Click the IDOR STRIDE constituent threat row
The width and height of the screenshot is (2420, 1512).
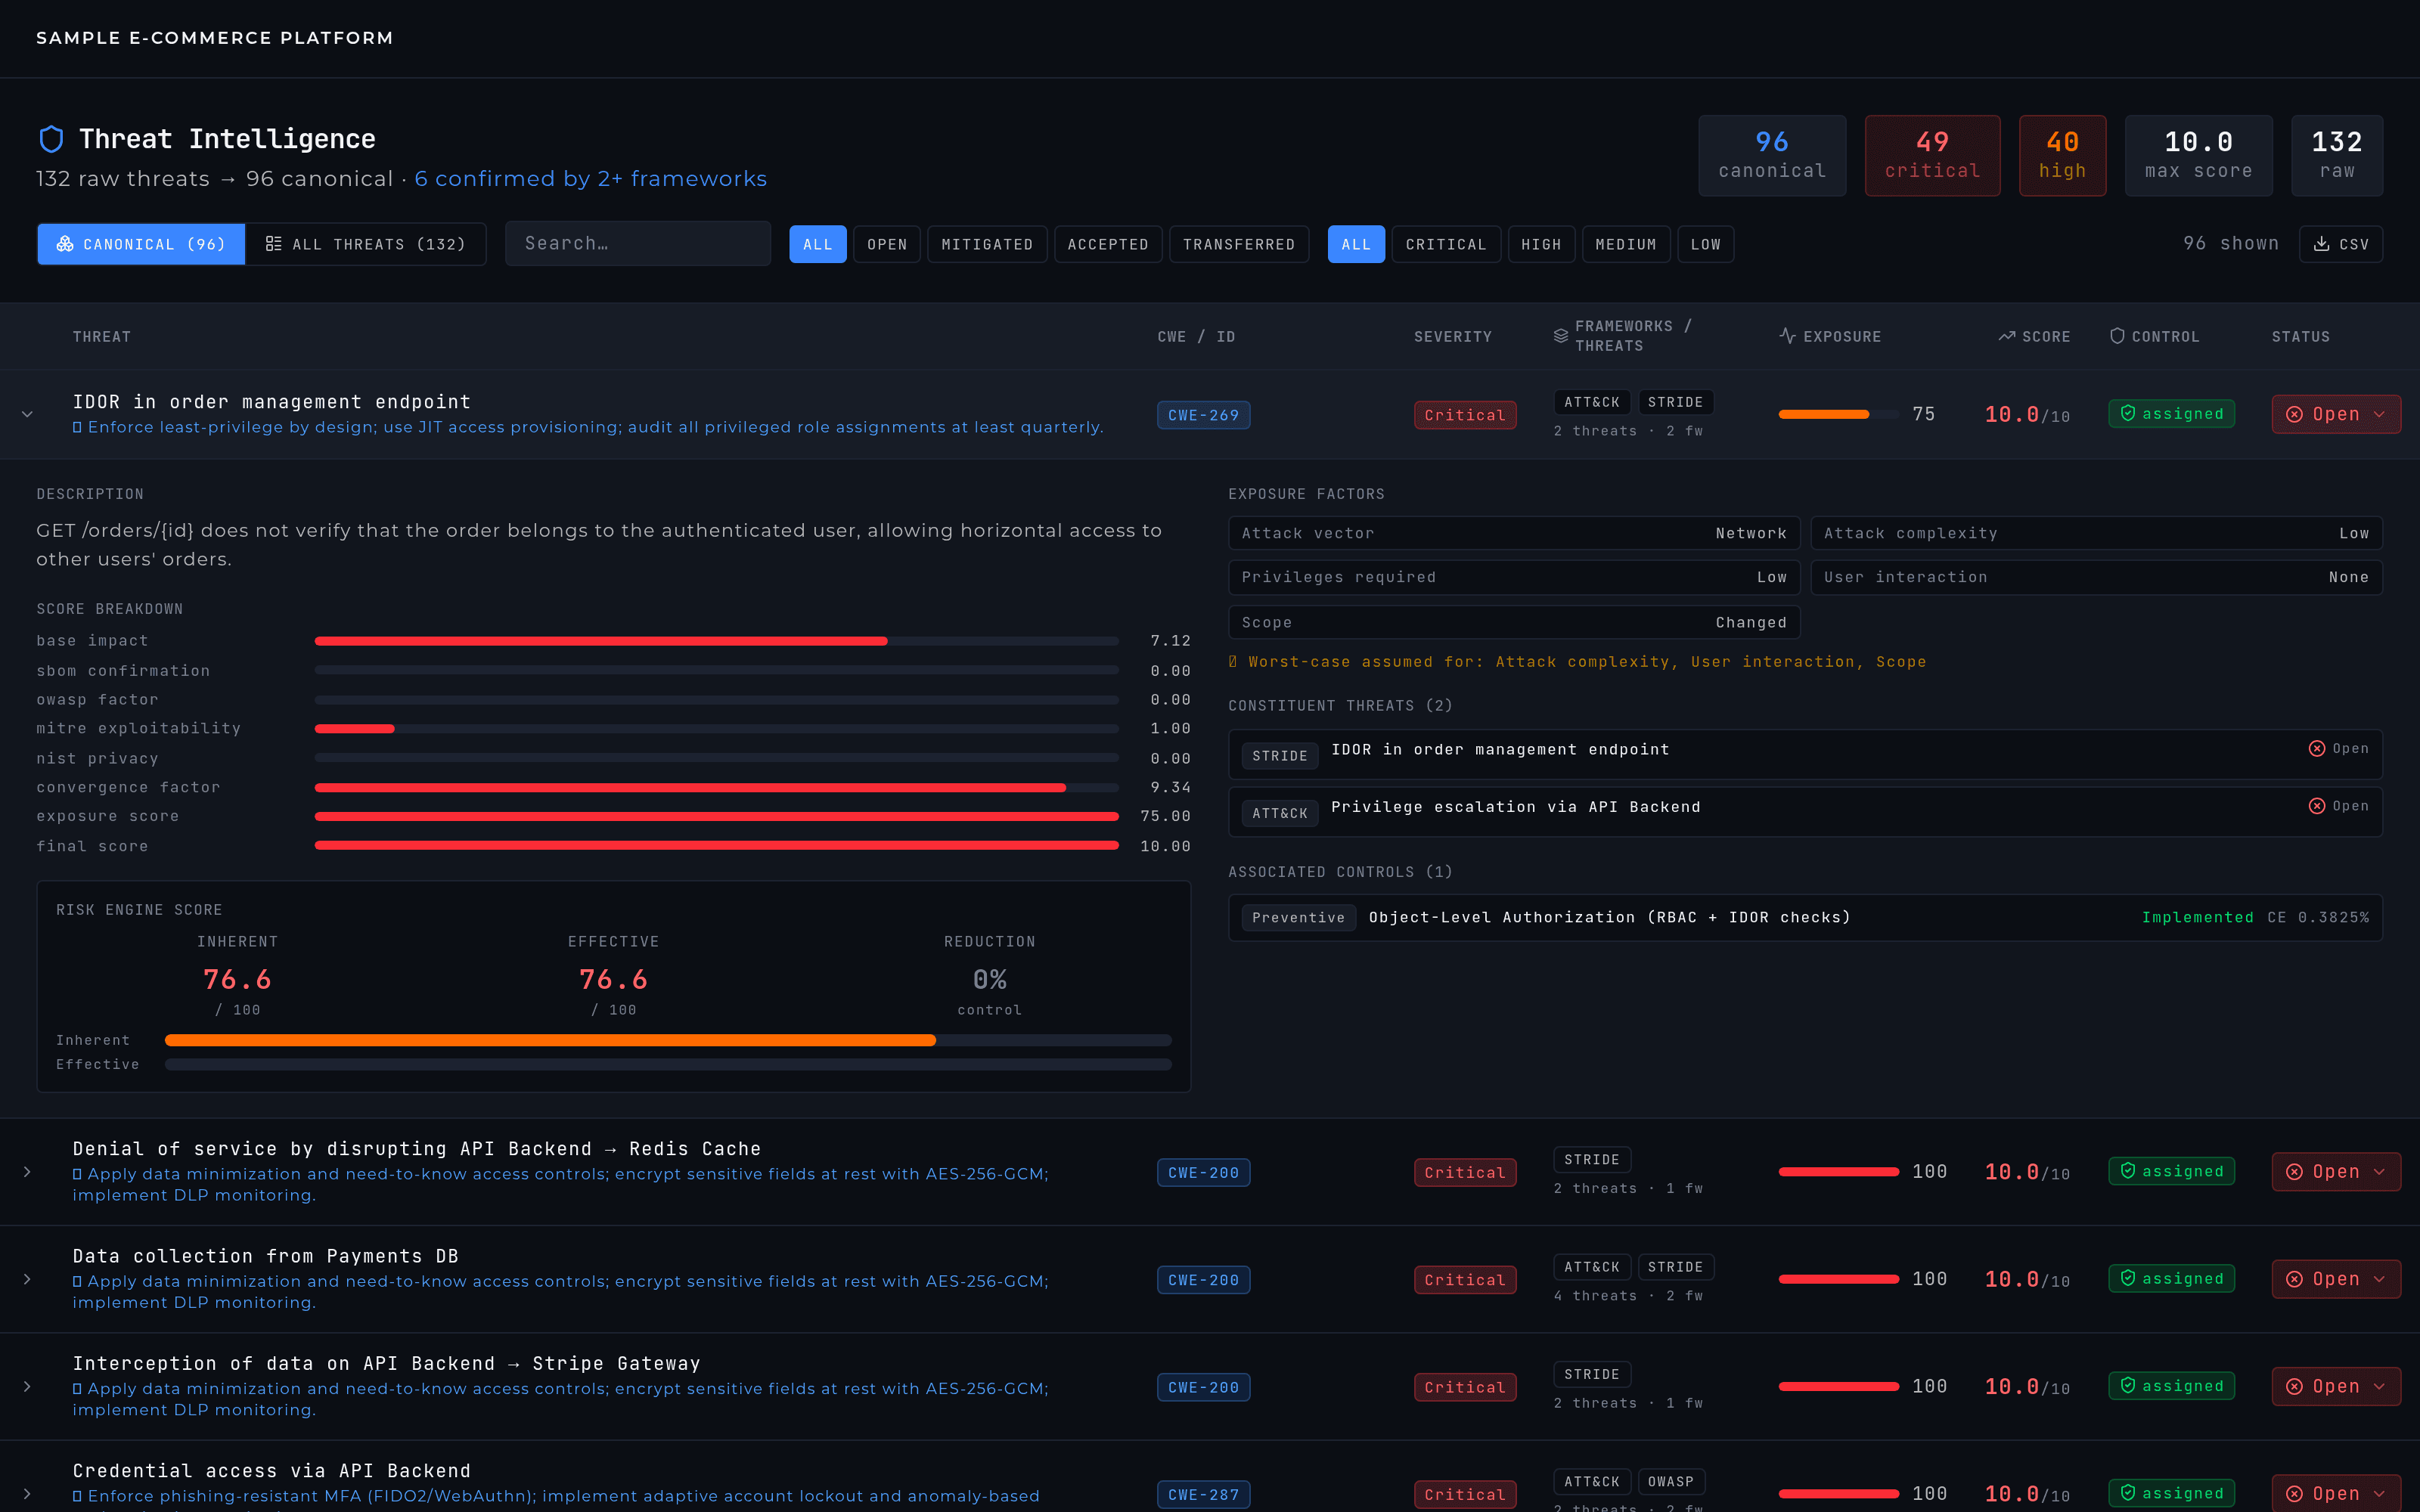point(1805,754)
